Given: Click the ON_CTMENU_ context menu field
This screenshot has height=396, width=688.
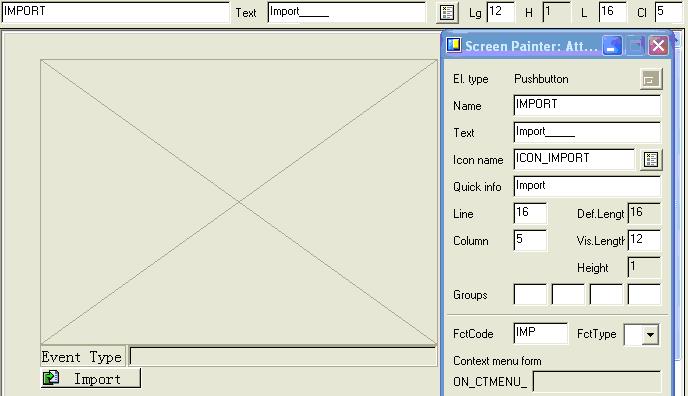Looking at the screenshot, I should tap(596, 382).
